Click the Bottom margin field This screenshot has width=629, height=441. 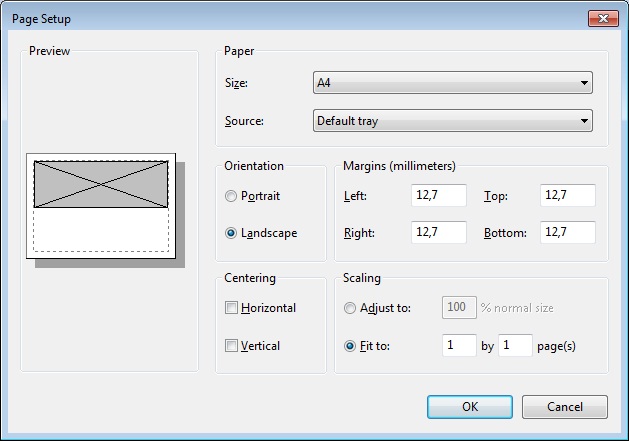point(567,233)
